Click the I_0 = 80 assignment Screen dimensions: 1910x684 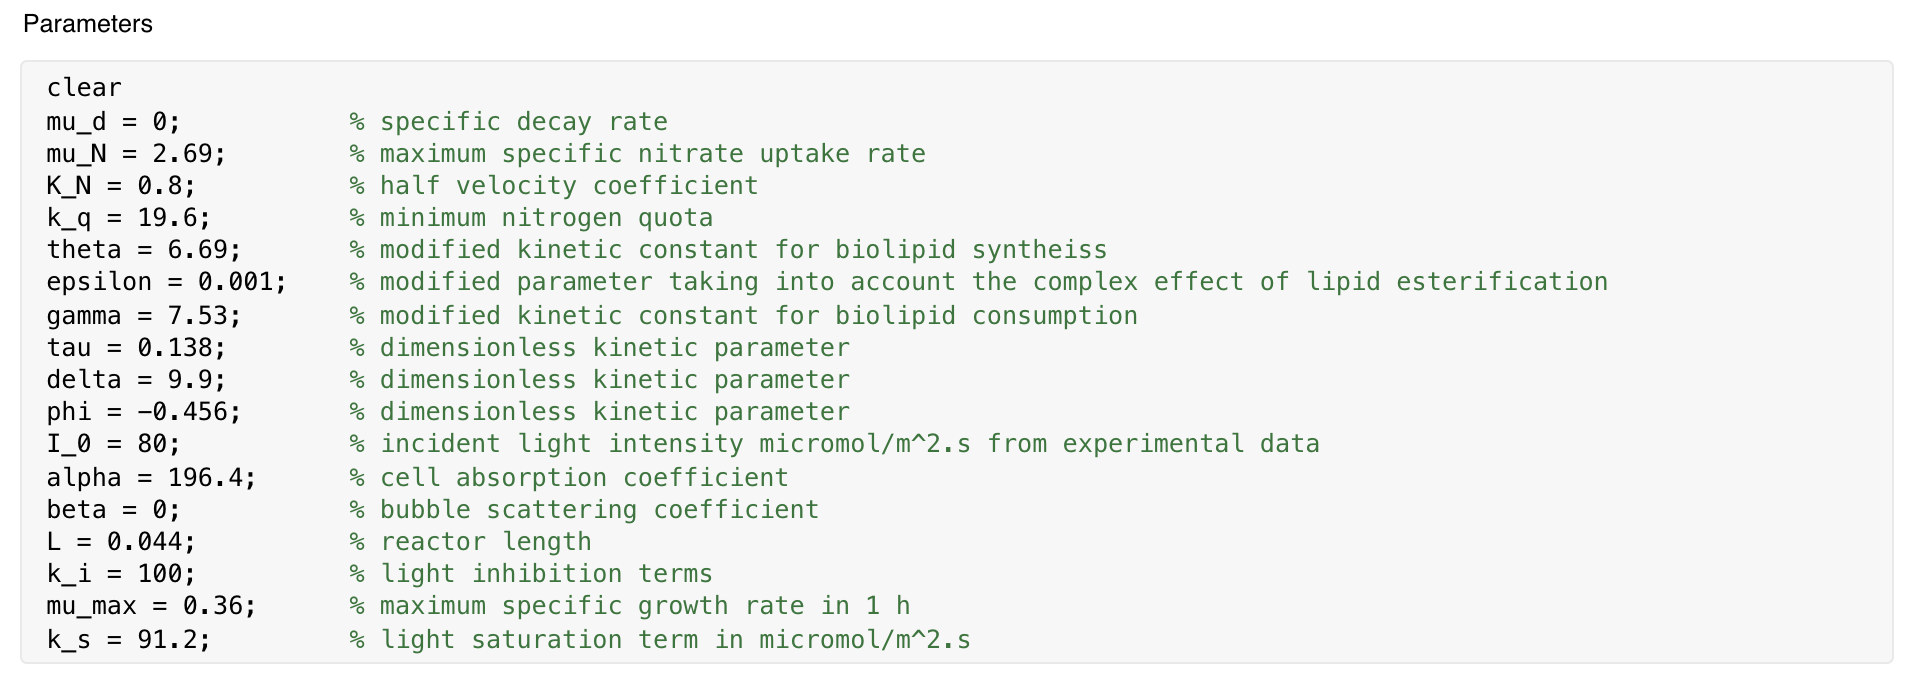(114, 444)
